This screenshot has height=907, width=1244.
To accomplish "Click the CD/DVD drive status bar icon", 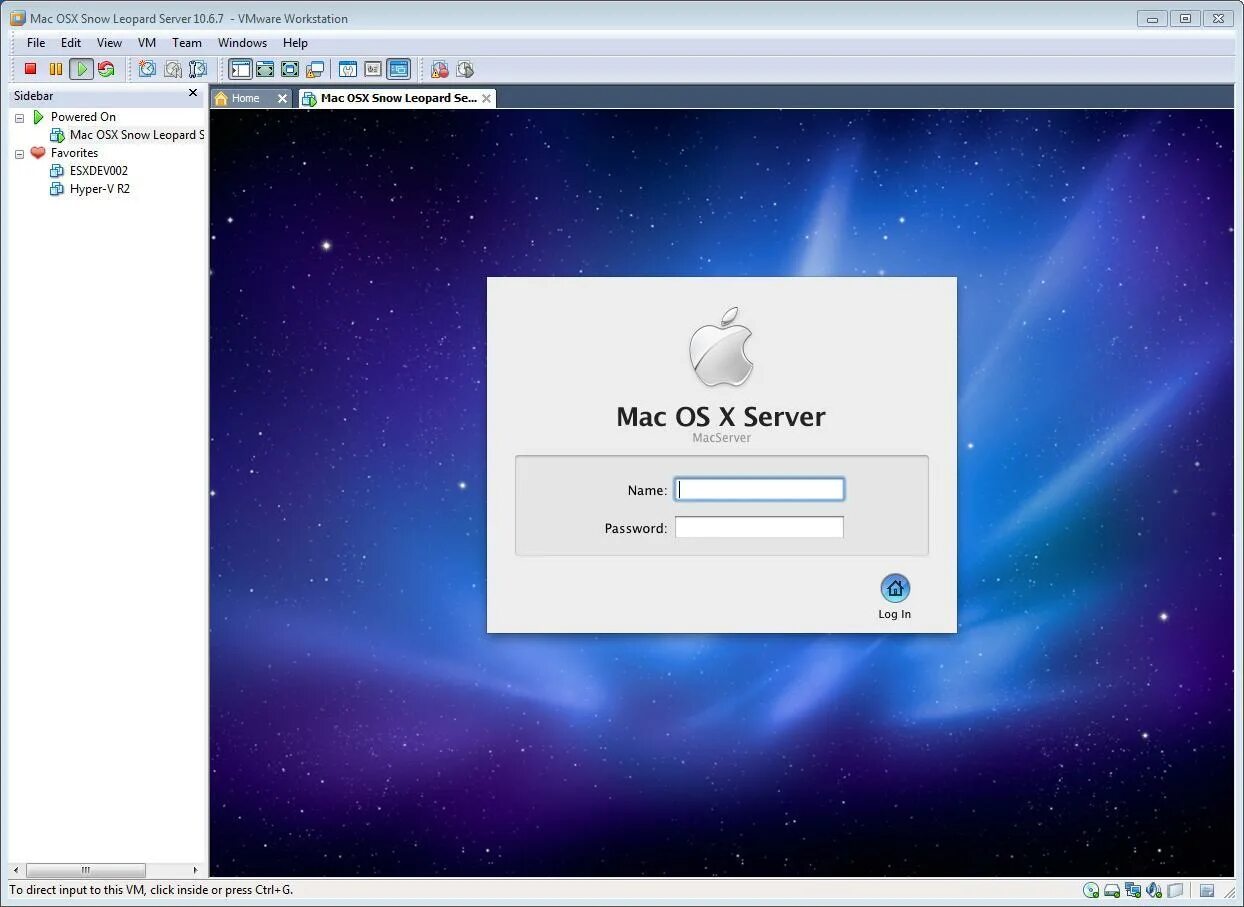I will coord(1091,890).
